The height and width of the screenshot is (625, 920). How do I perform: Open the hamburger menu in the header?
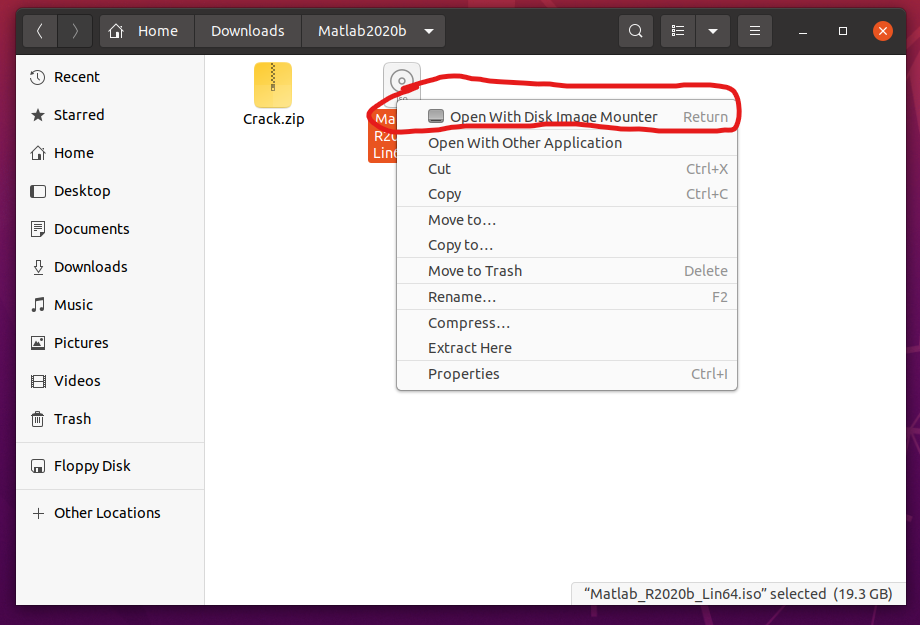point(755,31)
